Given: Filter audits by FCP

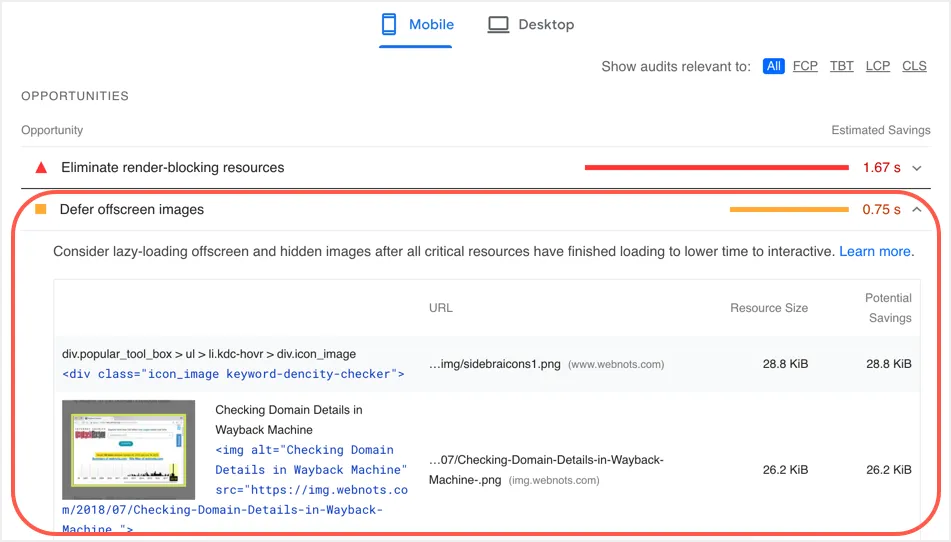Looking at the screenshot, I should tap(805, 66).
